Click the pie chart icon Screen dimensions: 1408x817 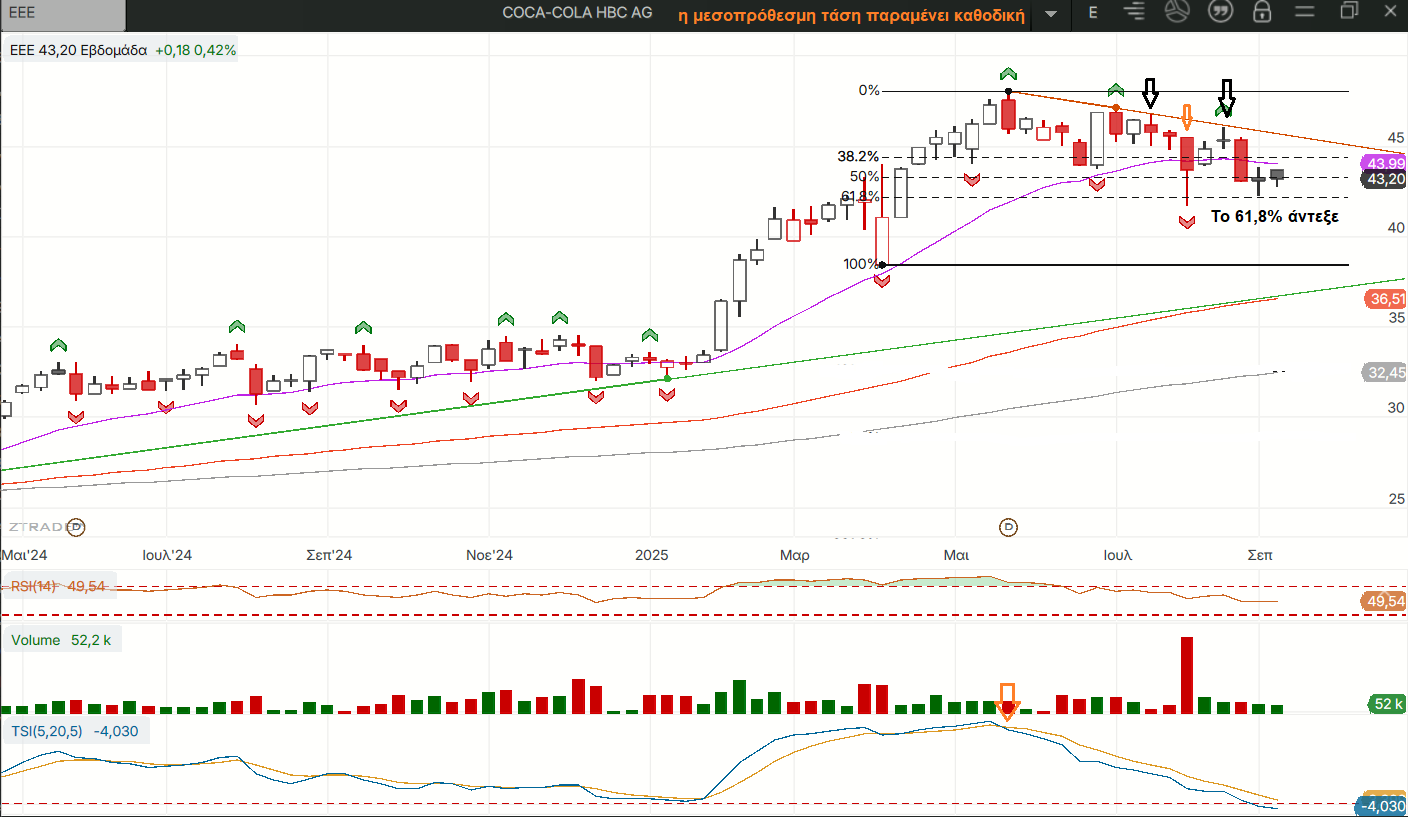click(1177, 12)
